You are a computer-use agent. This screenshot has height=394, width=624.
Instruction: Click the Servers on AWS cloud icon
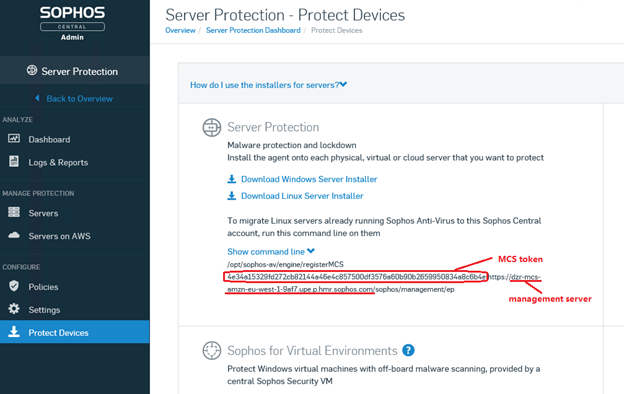pyautogui.click(x=14, y=235)
